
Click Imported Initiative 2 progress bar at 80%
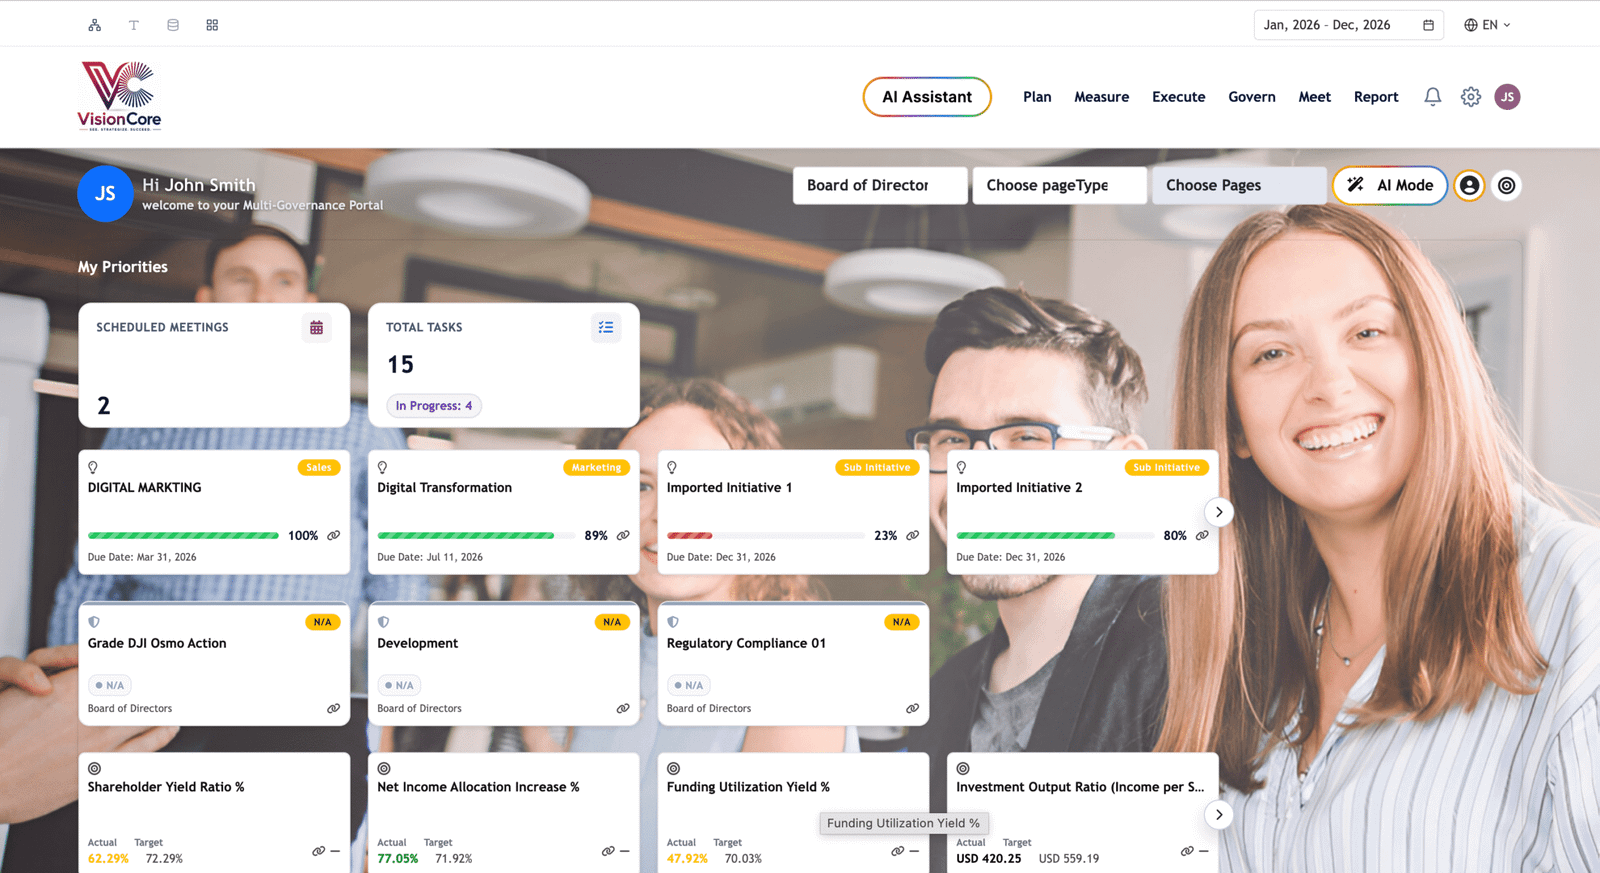coord(1055,536)
